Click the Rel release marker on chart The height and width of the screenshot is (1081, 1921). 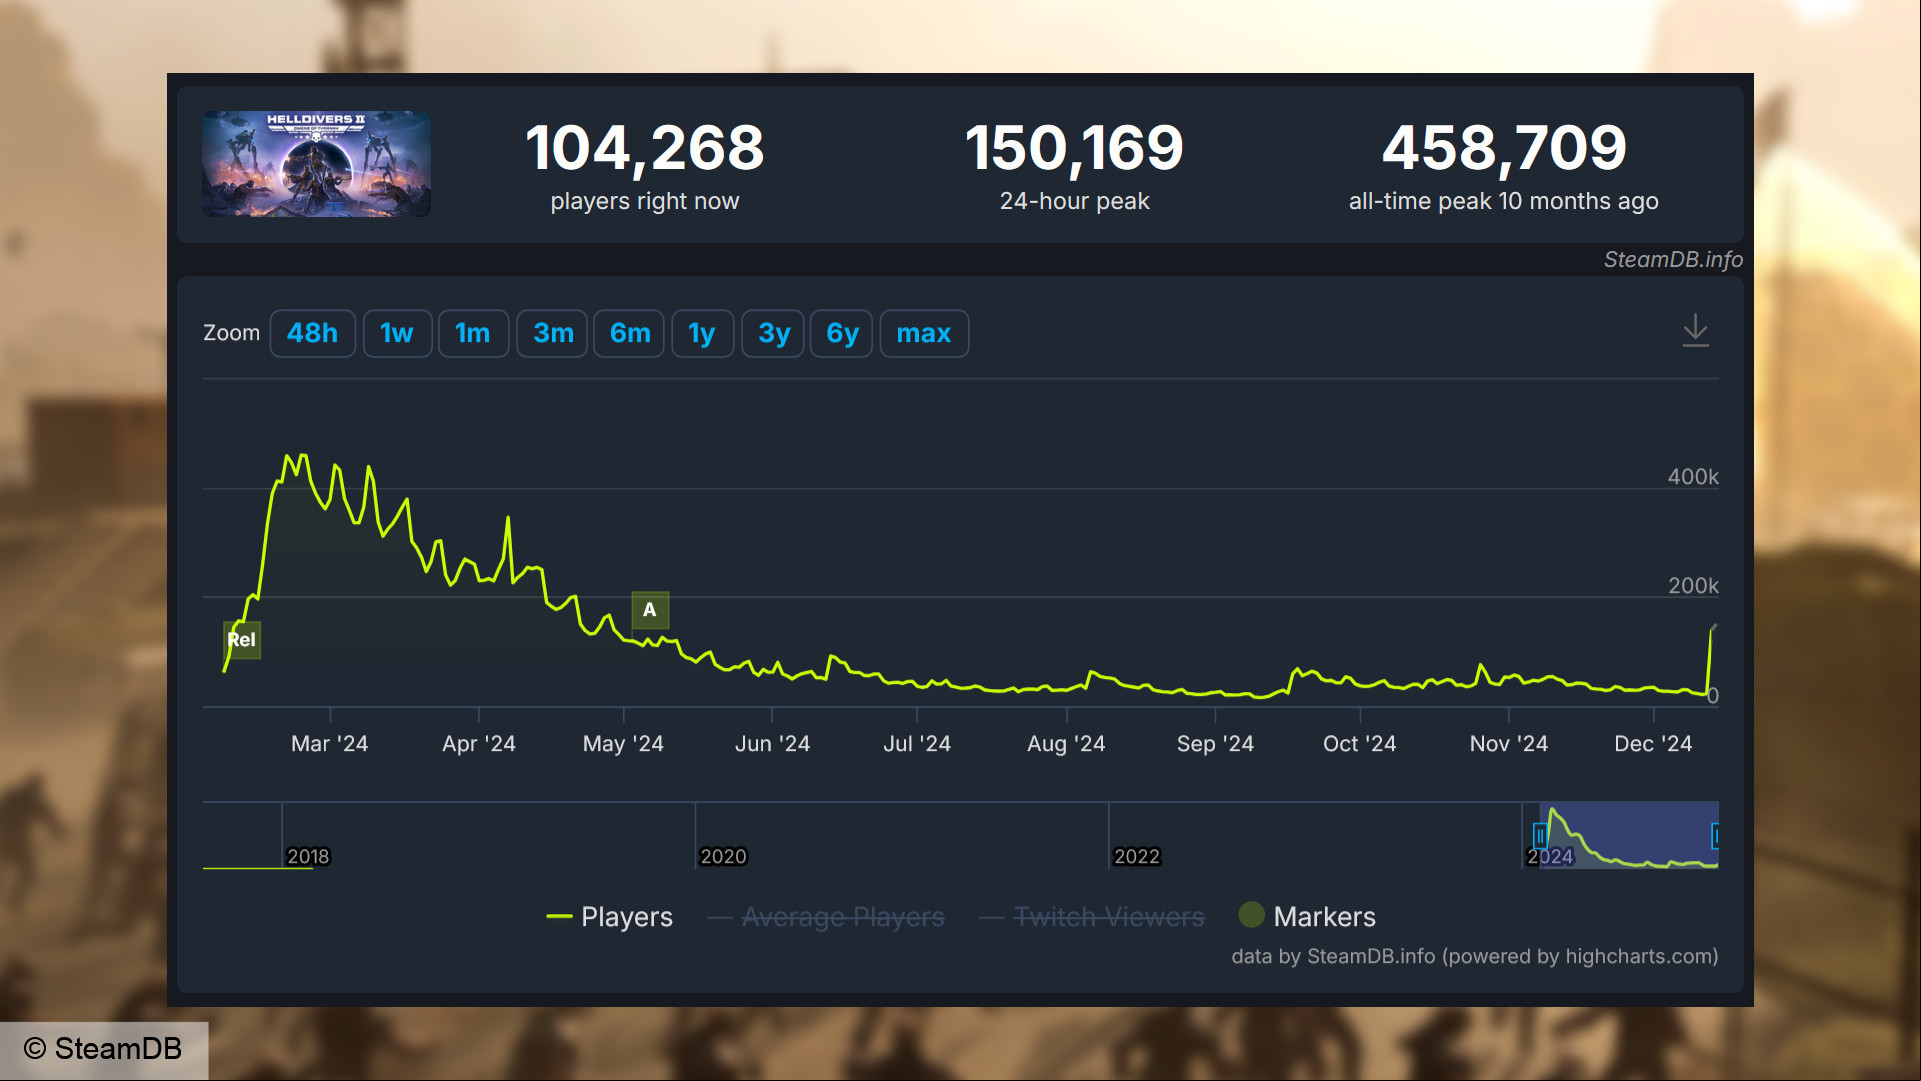242,640
